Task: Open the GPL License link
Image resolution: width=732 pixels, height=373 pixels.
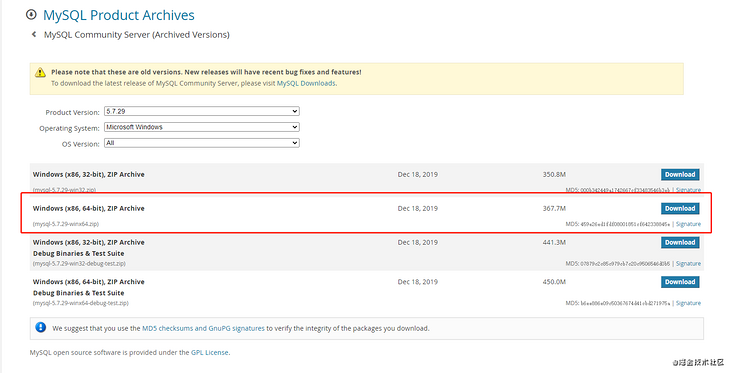Action: click(210, 352)
